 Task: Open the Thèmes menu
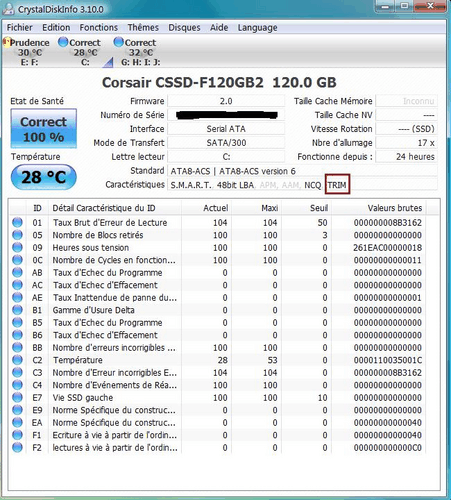[143, 28]
